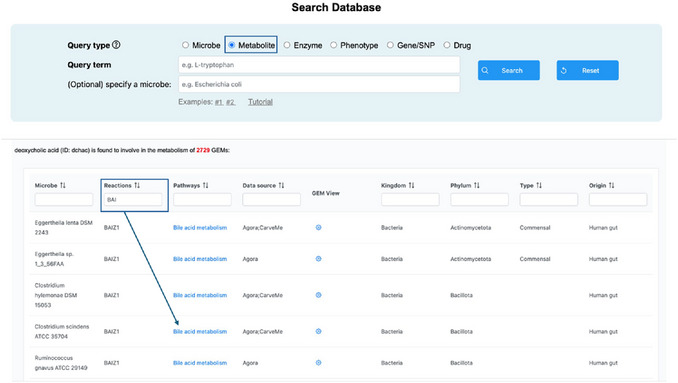
Task: Click the blue Search button
Action: (508, 70)
